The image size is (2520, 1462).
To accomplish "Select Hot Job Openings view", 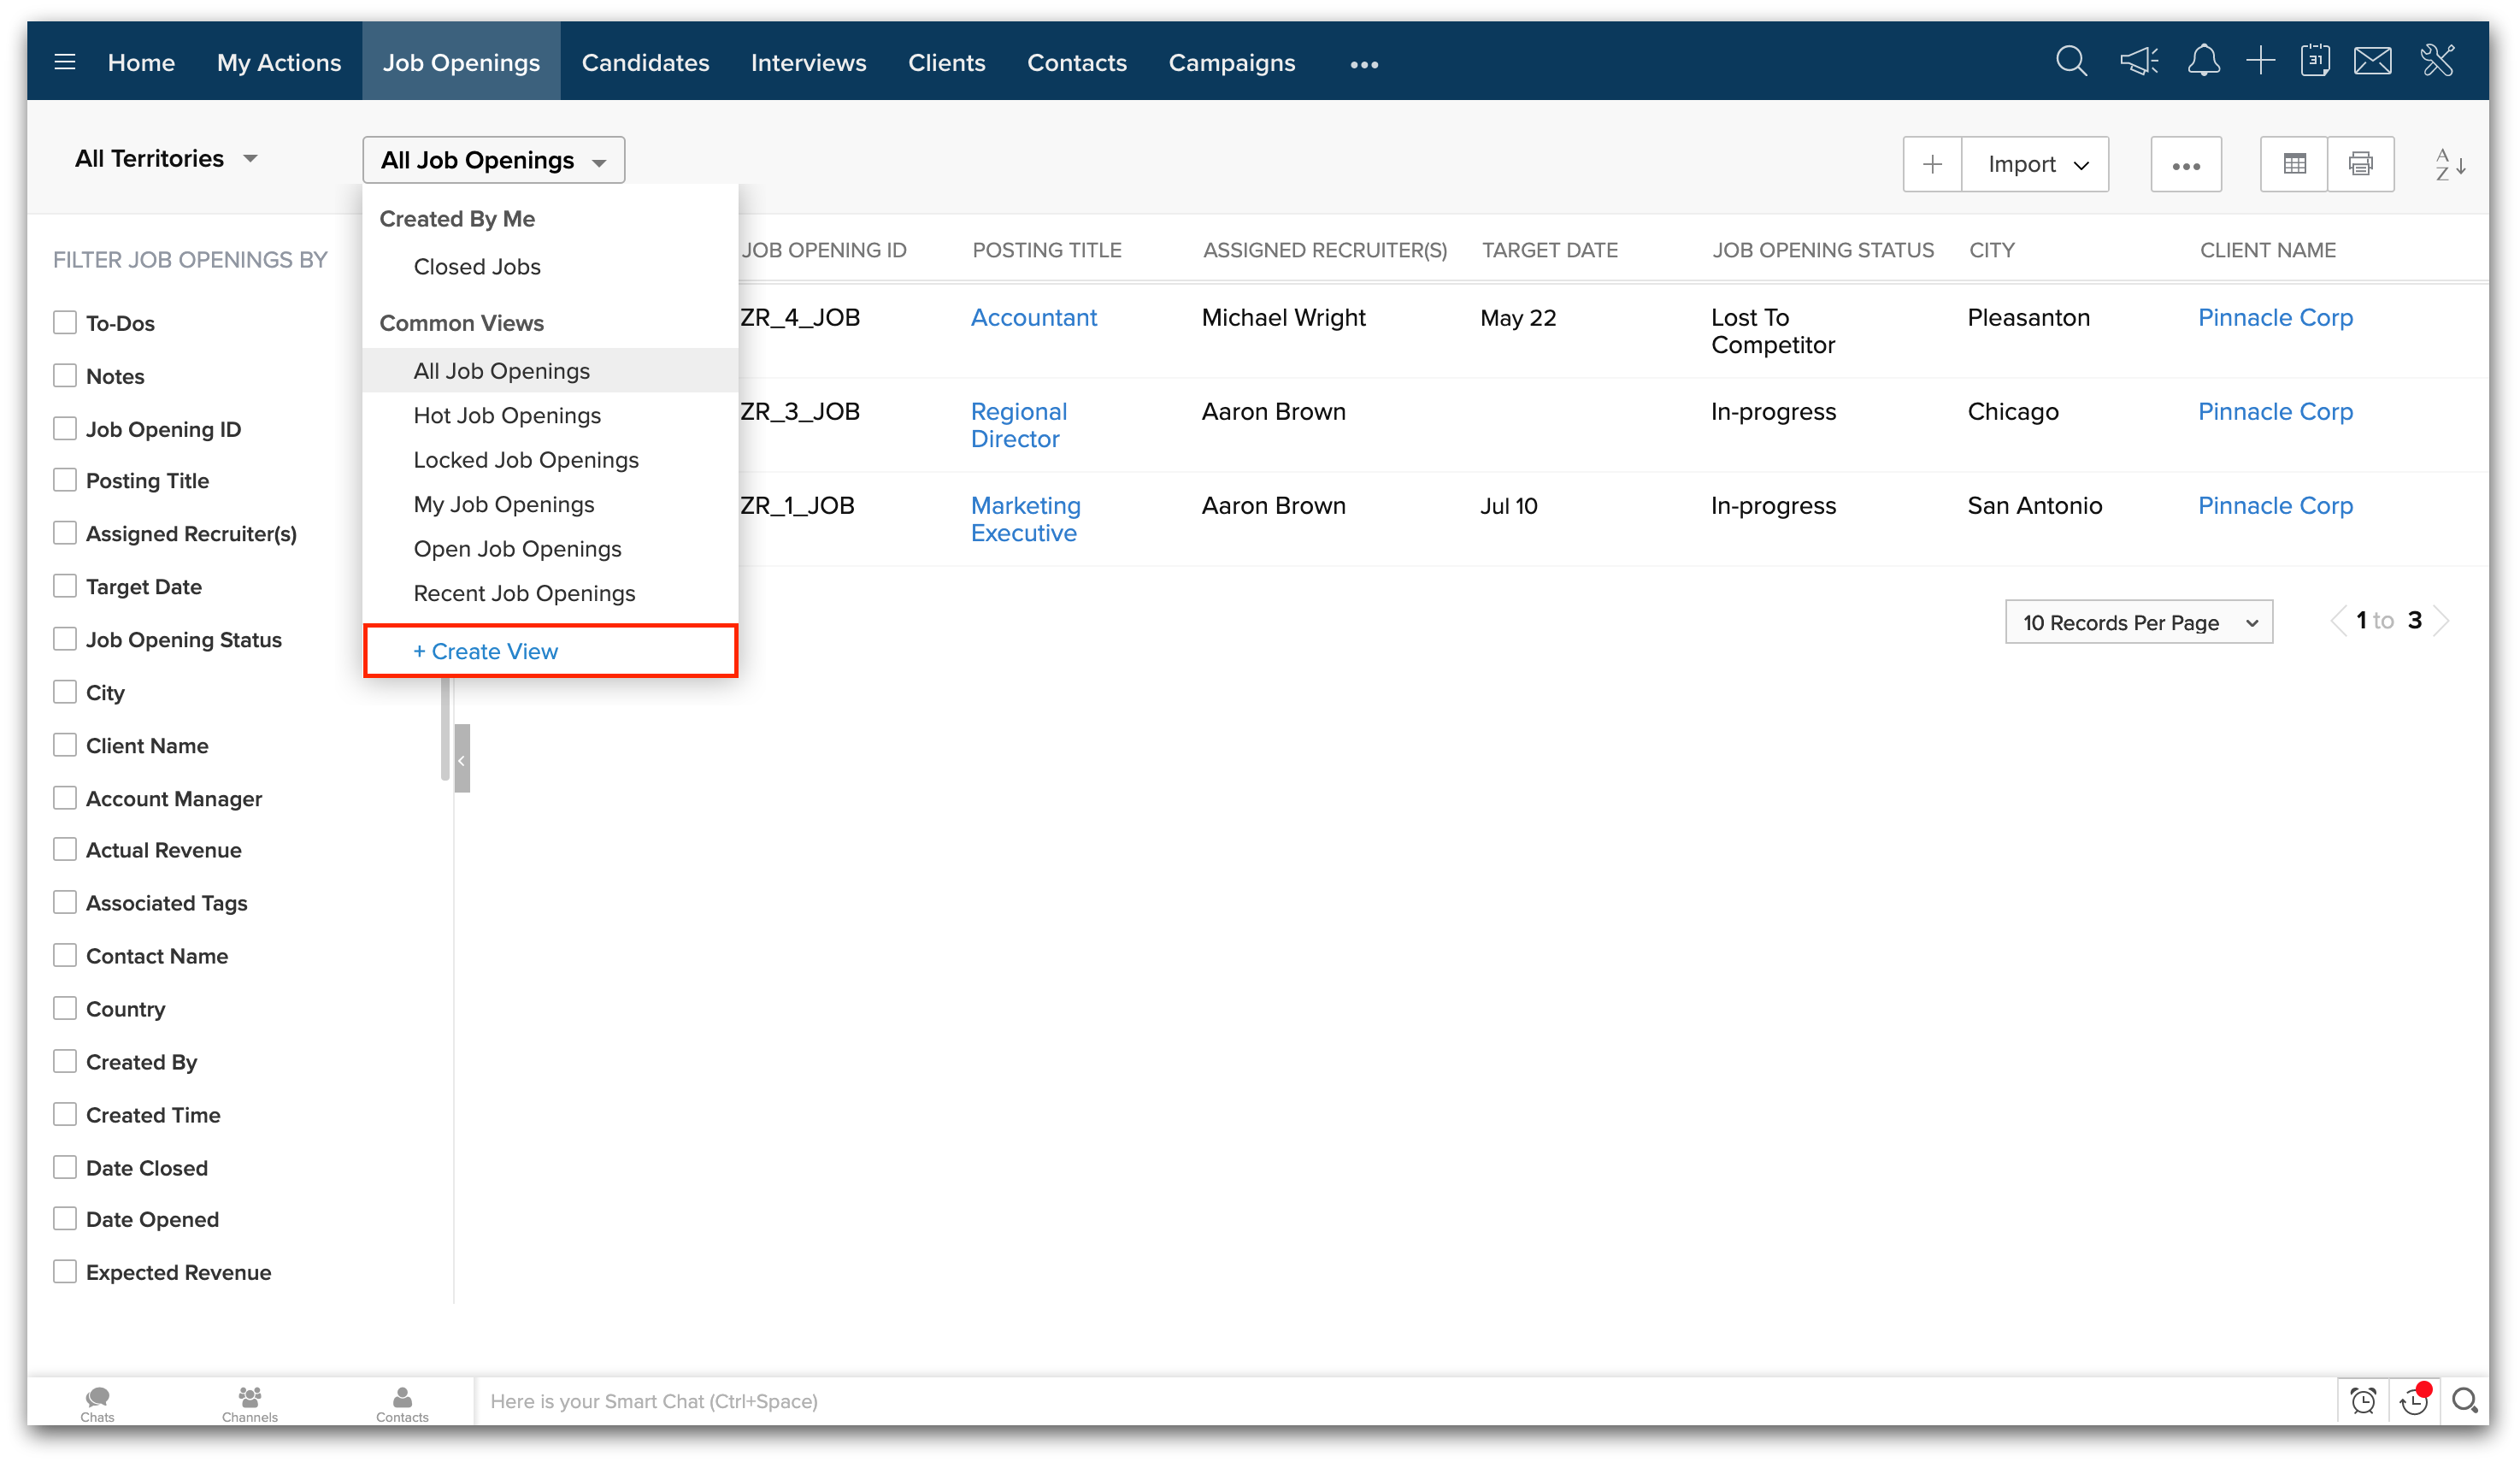I will 507,416.
